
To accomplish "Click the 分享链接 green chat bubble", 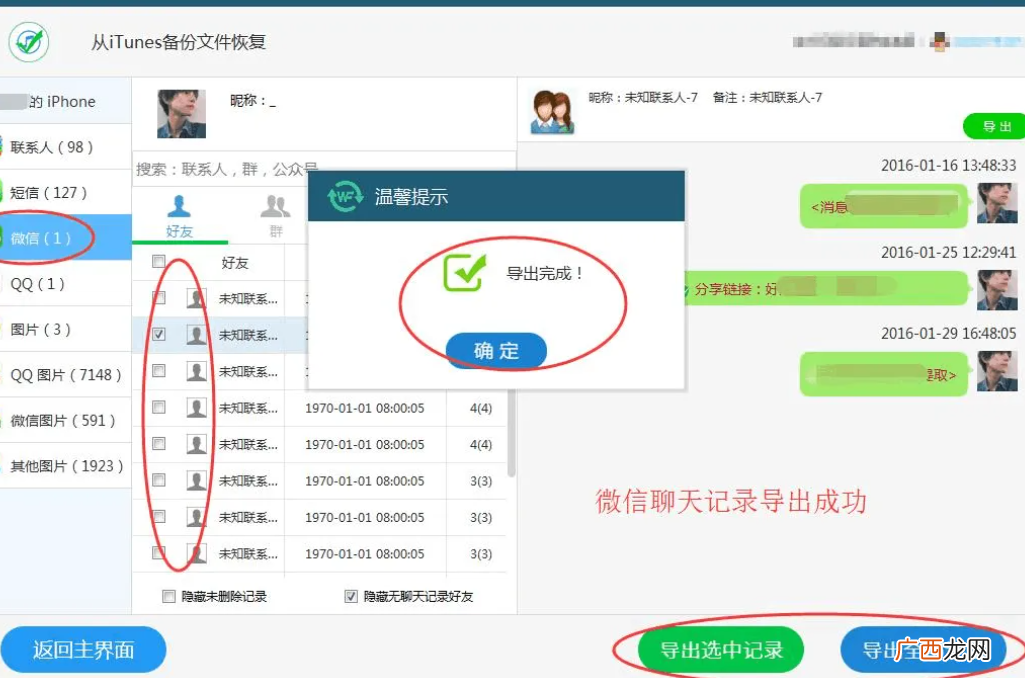I will click(x=826, y=288).
